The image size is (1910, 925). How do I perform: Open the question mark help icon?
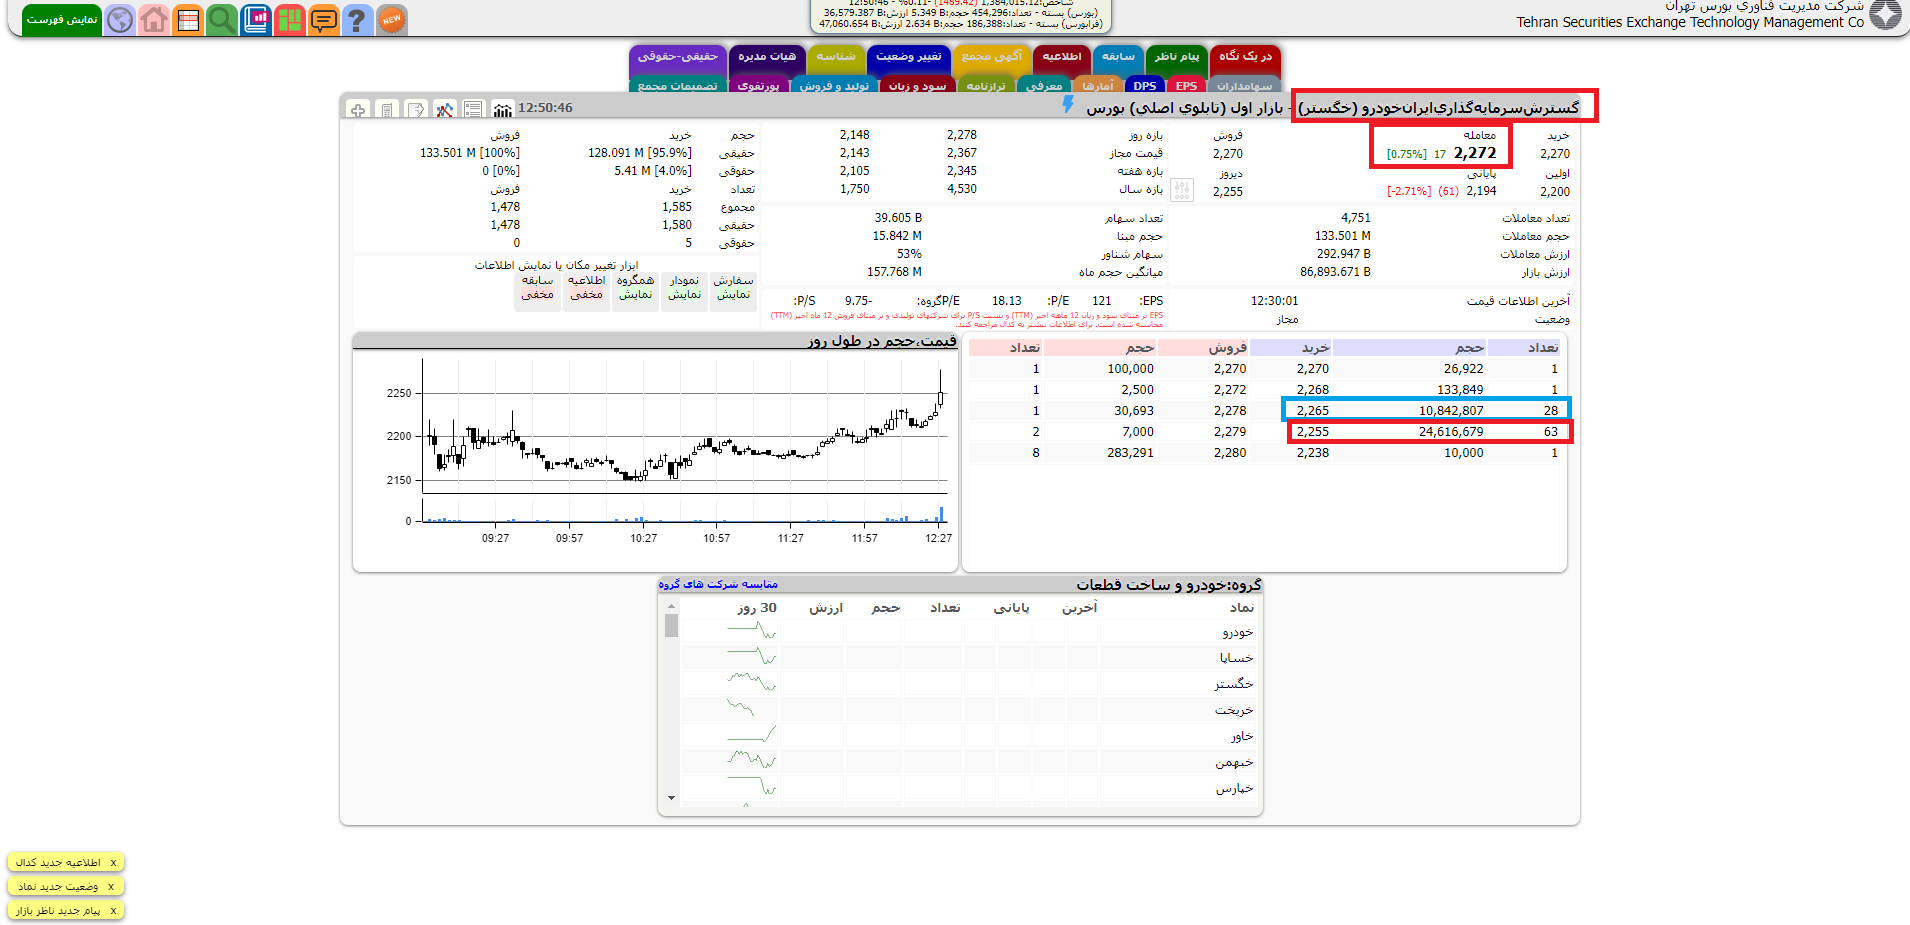point(357,20)
